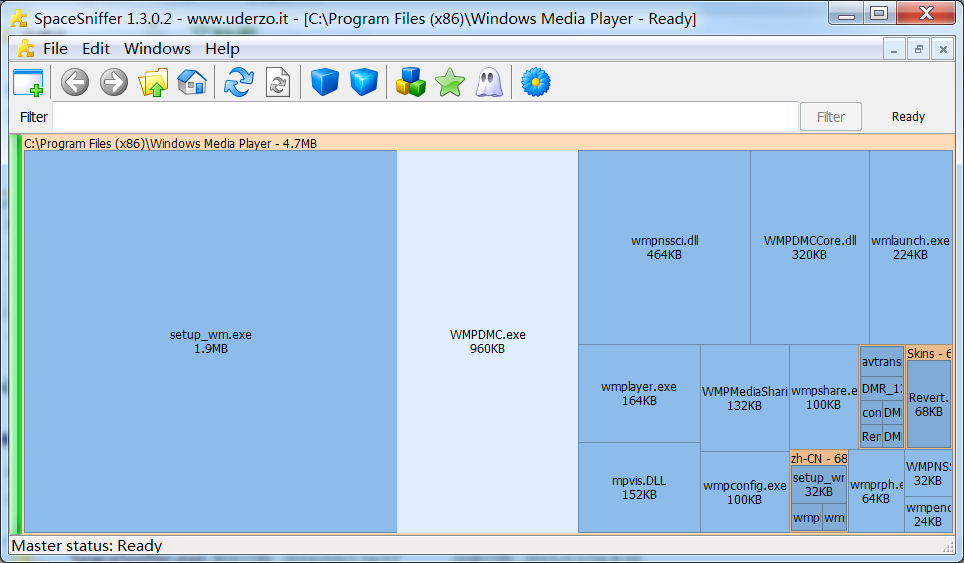Start new master scan with blue arrows icon
The image size is (964, 563).
pos(238,82)
